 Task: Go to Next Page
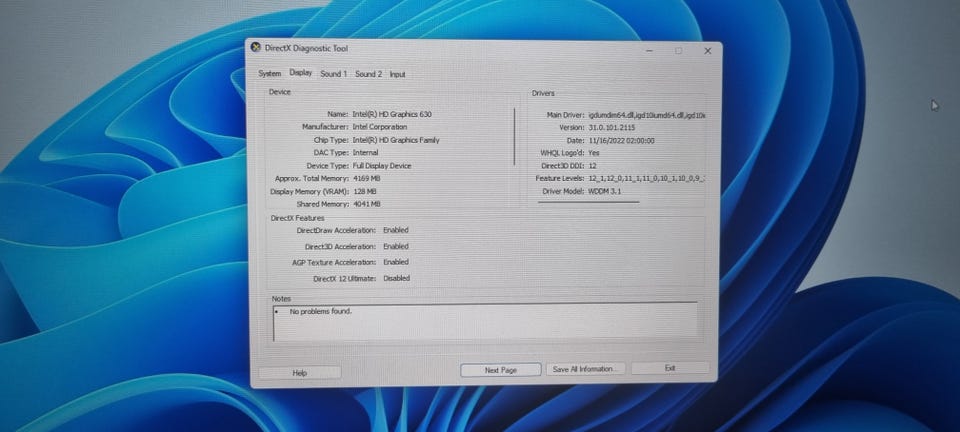coord(500,370)
